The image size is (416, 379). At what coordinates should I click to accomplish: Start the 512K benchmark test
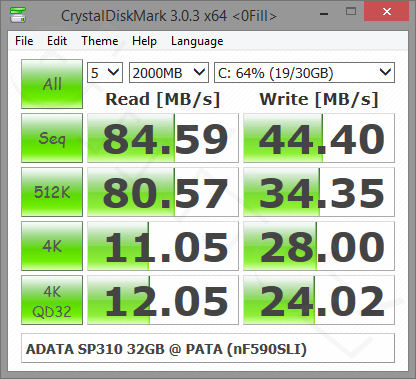[52, 192]
